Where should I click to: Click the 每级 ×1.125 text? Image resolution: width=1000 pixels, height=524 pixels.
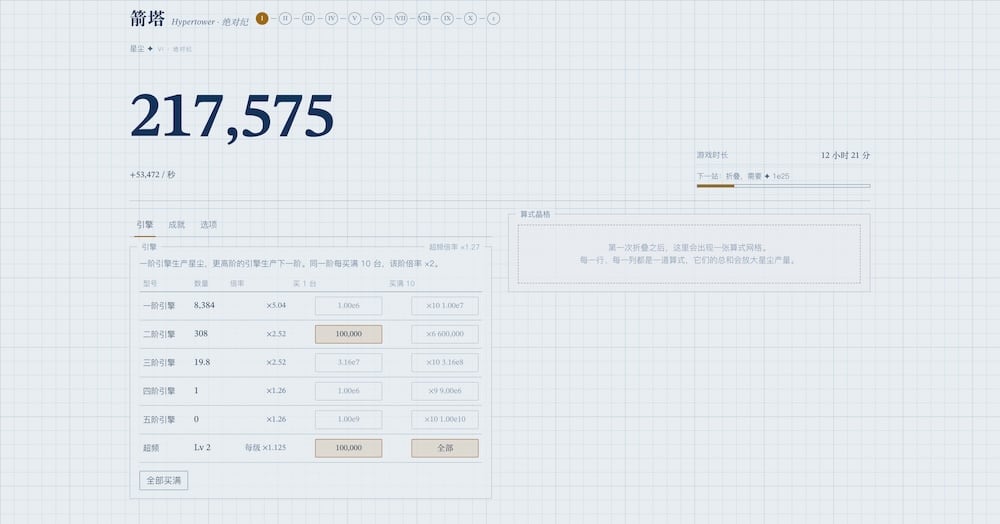265,448
